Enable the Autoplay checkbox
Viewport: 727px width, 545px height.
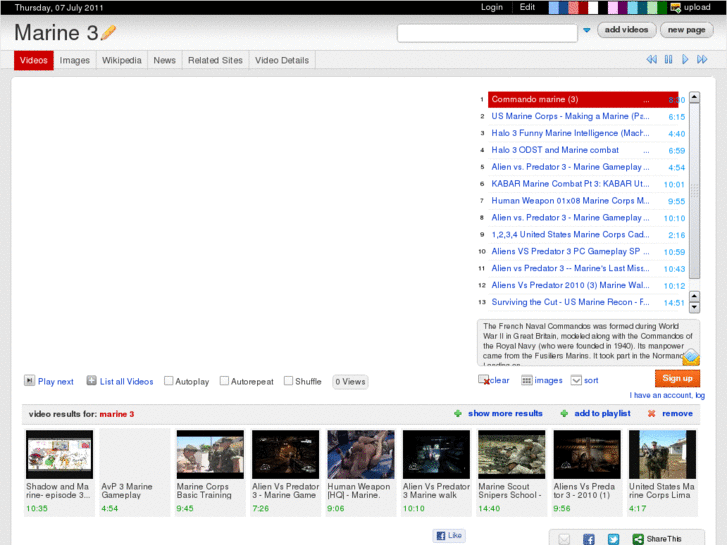click(169, 381)
